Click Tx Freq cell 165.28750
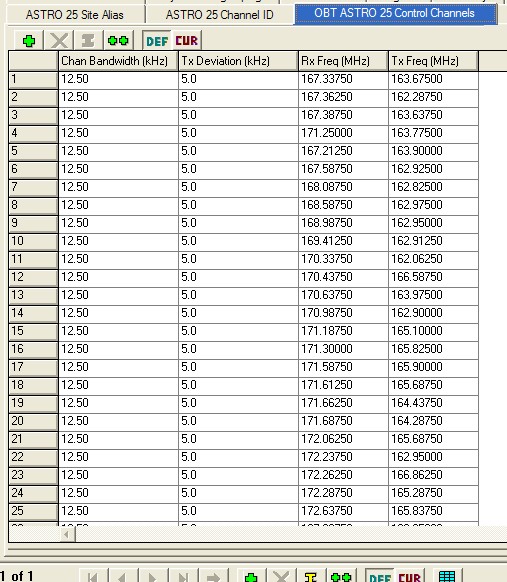 434,494
